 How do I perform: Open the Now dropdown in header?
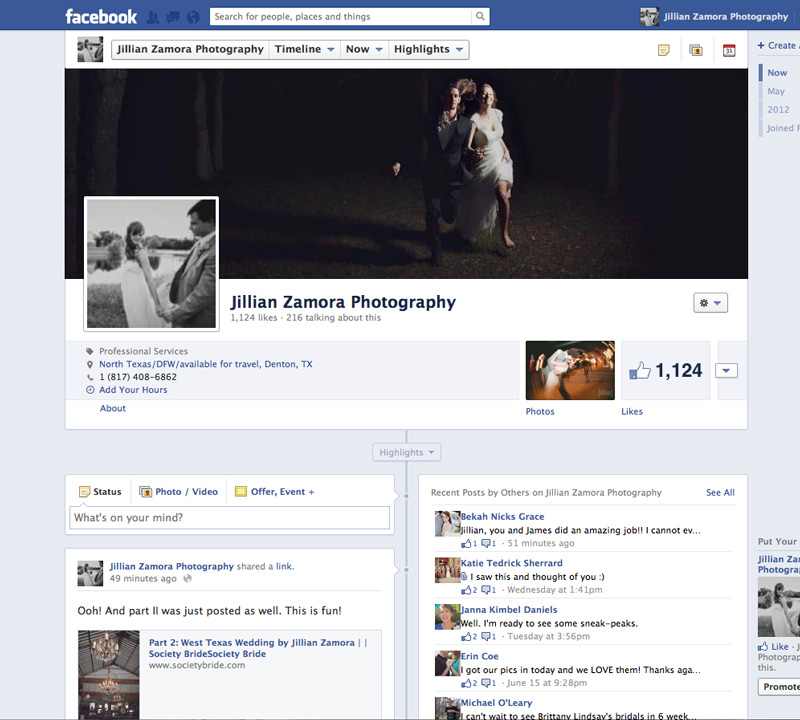click(x=364, y=49)
